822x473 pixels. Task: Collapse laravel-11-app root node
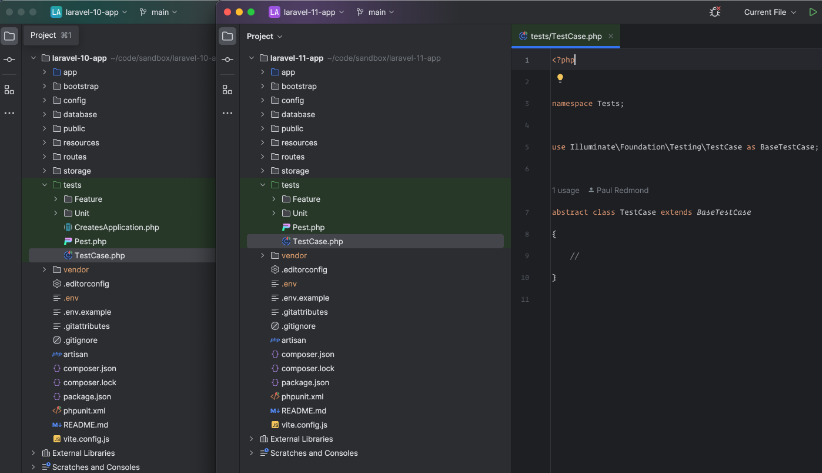[252, 58]
